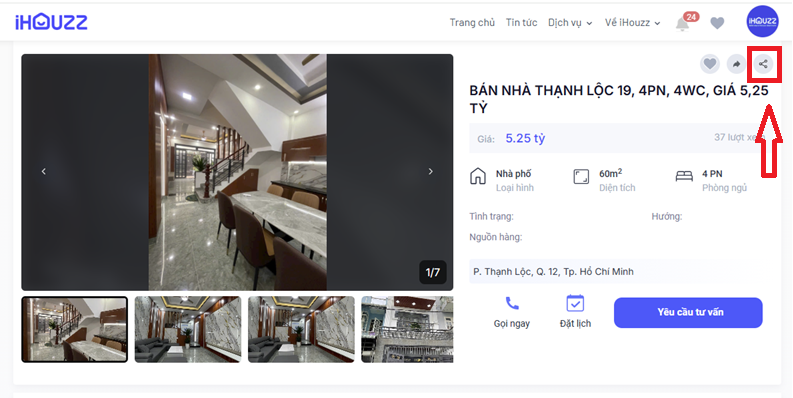Click the Gọi ngay phone icon

point(512,303)
